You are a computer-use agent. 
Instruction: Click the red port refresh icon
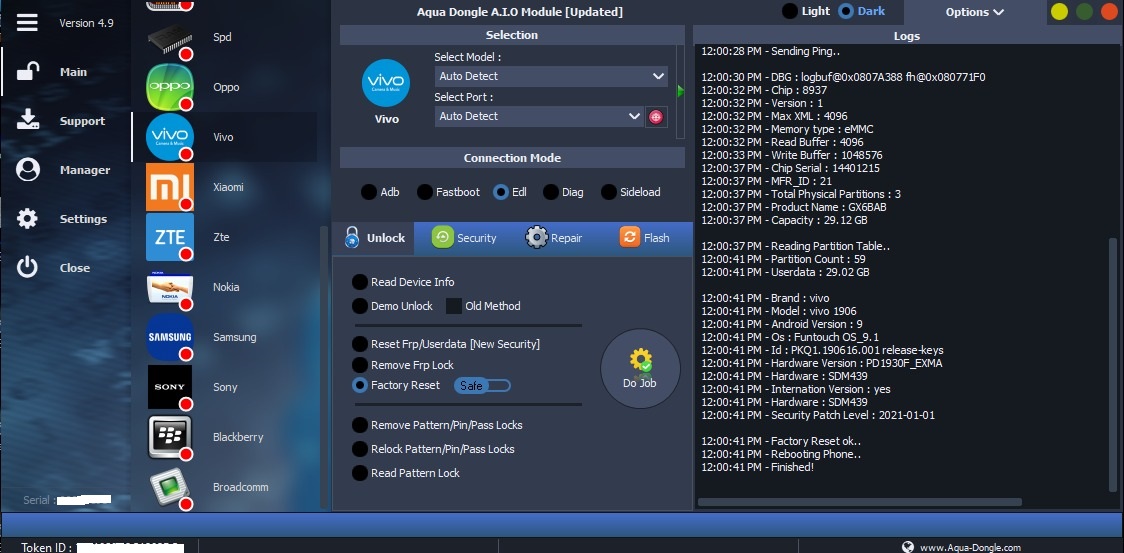point(655,116)
